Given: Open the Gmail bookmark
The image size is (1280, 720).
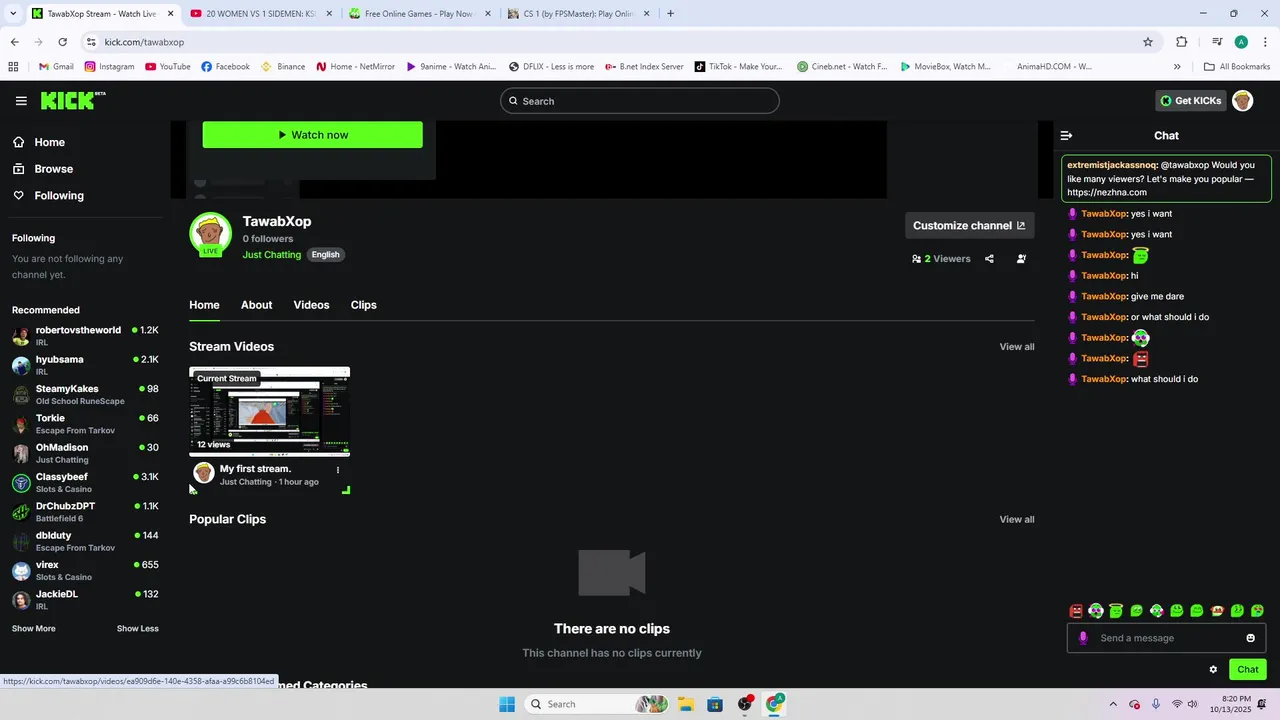Looking at the screenshot, I should [56, 67].
